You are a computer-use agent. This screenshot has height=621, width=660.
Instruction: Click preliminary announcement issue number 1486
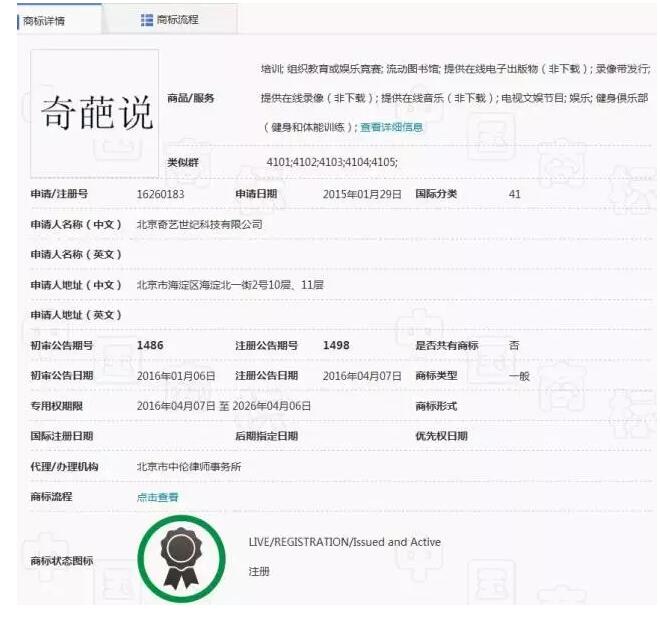pos(150,345)
